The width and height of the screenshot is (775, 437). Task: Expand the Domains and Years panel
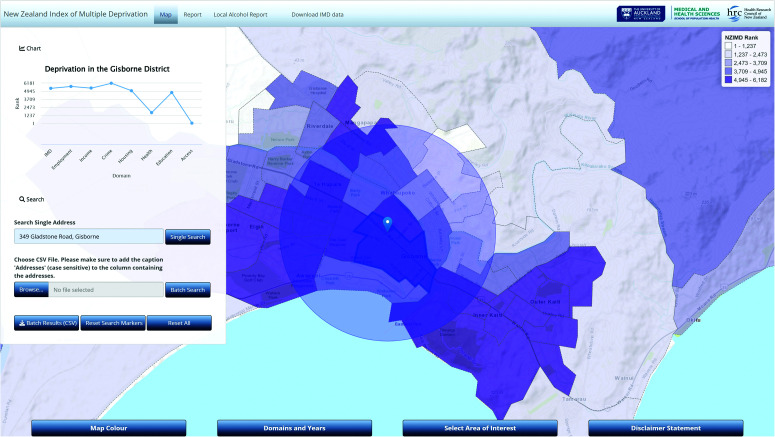pos(295,428)
